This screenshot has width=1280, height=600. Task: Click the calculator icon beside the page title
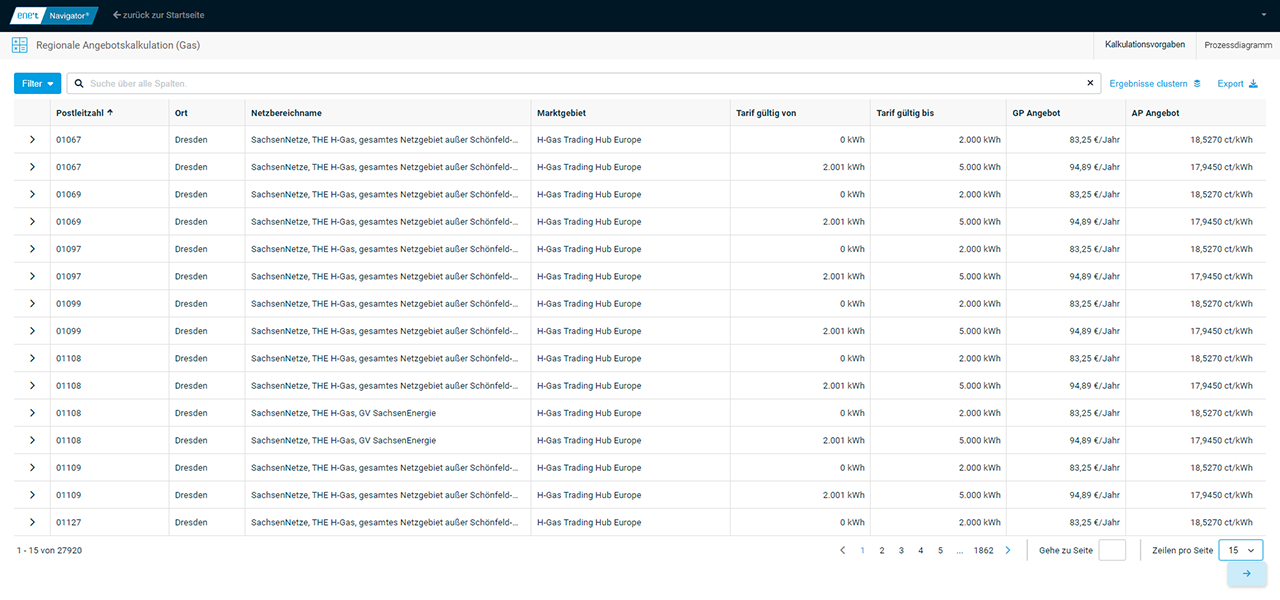click(x=19, y=45)
